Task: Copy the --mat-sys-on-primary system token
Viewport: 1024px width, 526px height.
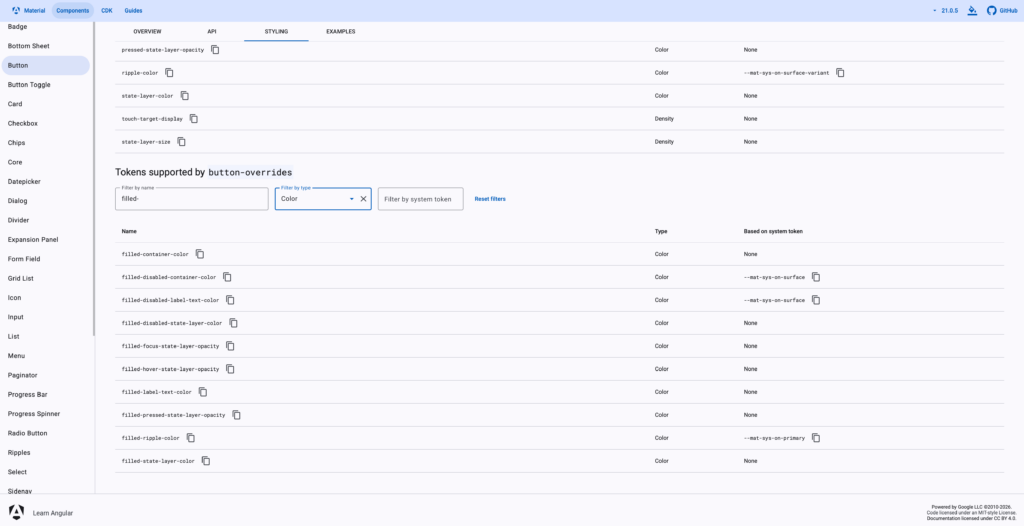Action: tap(816, 438)
